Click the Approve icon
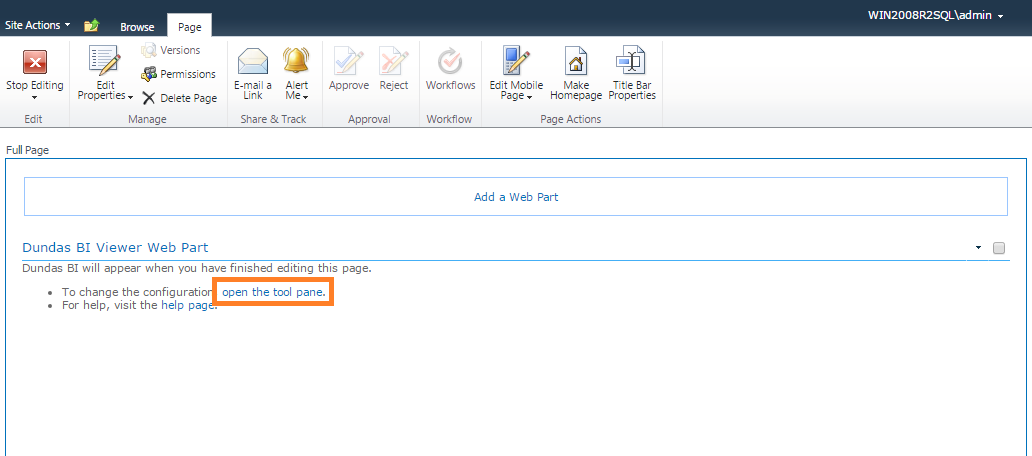 click(x=349, y=61)
